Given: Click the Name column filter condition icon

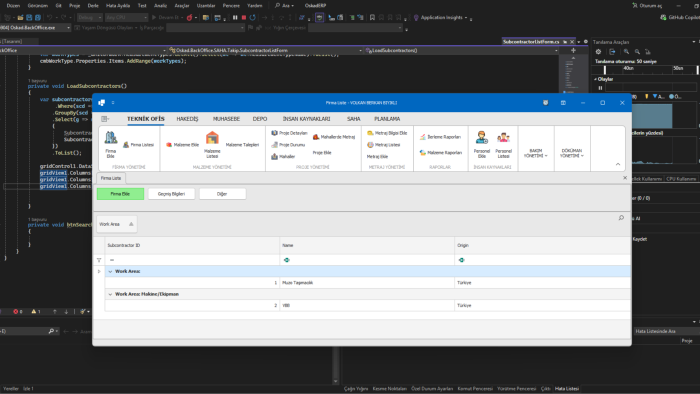Looking at the screenshot, I should pos(287,260).
